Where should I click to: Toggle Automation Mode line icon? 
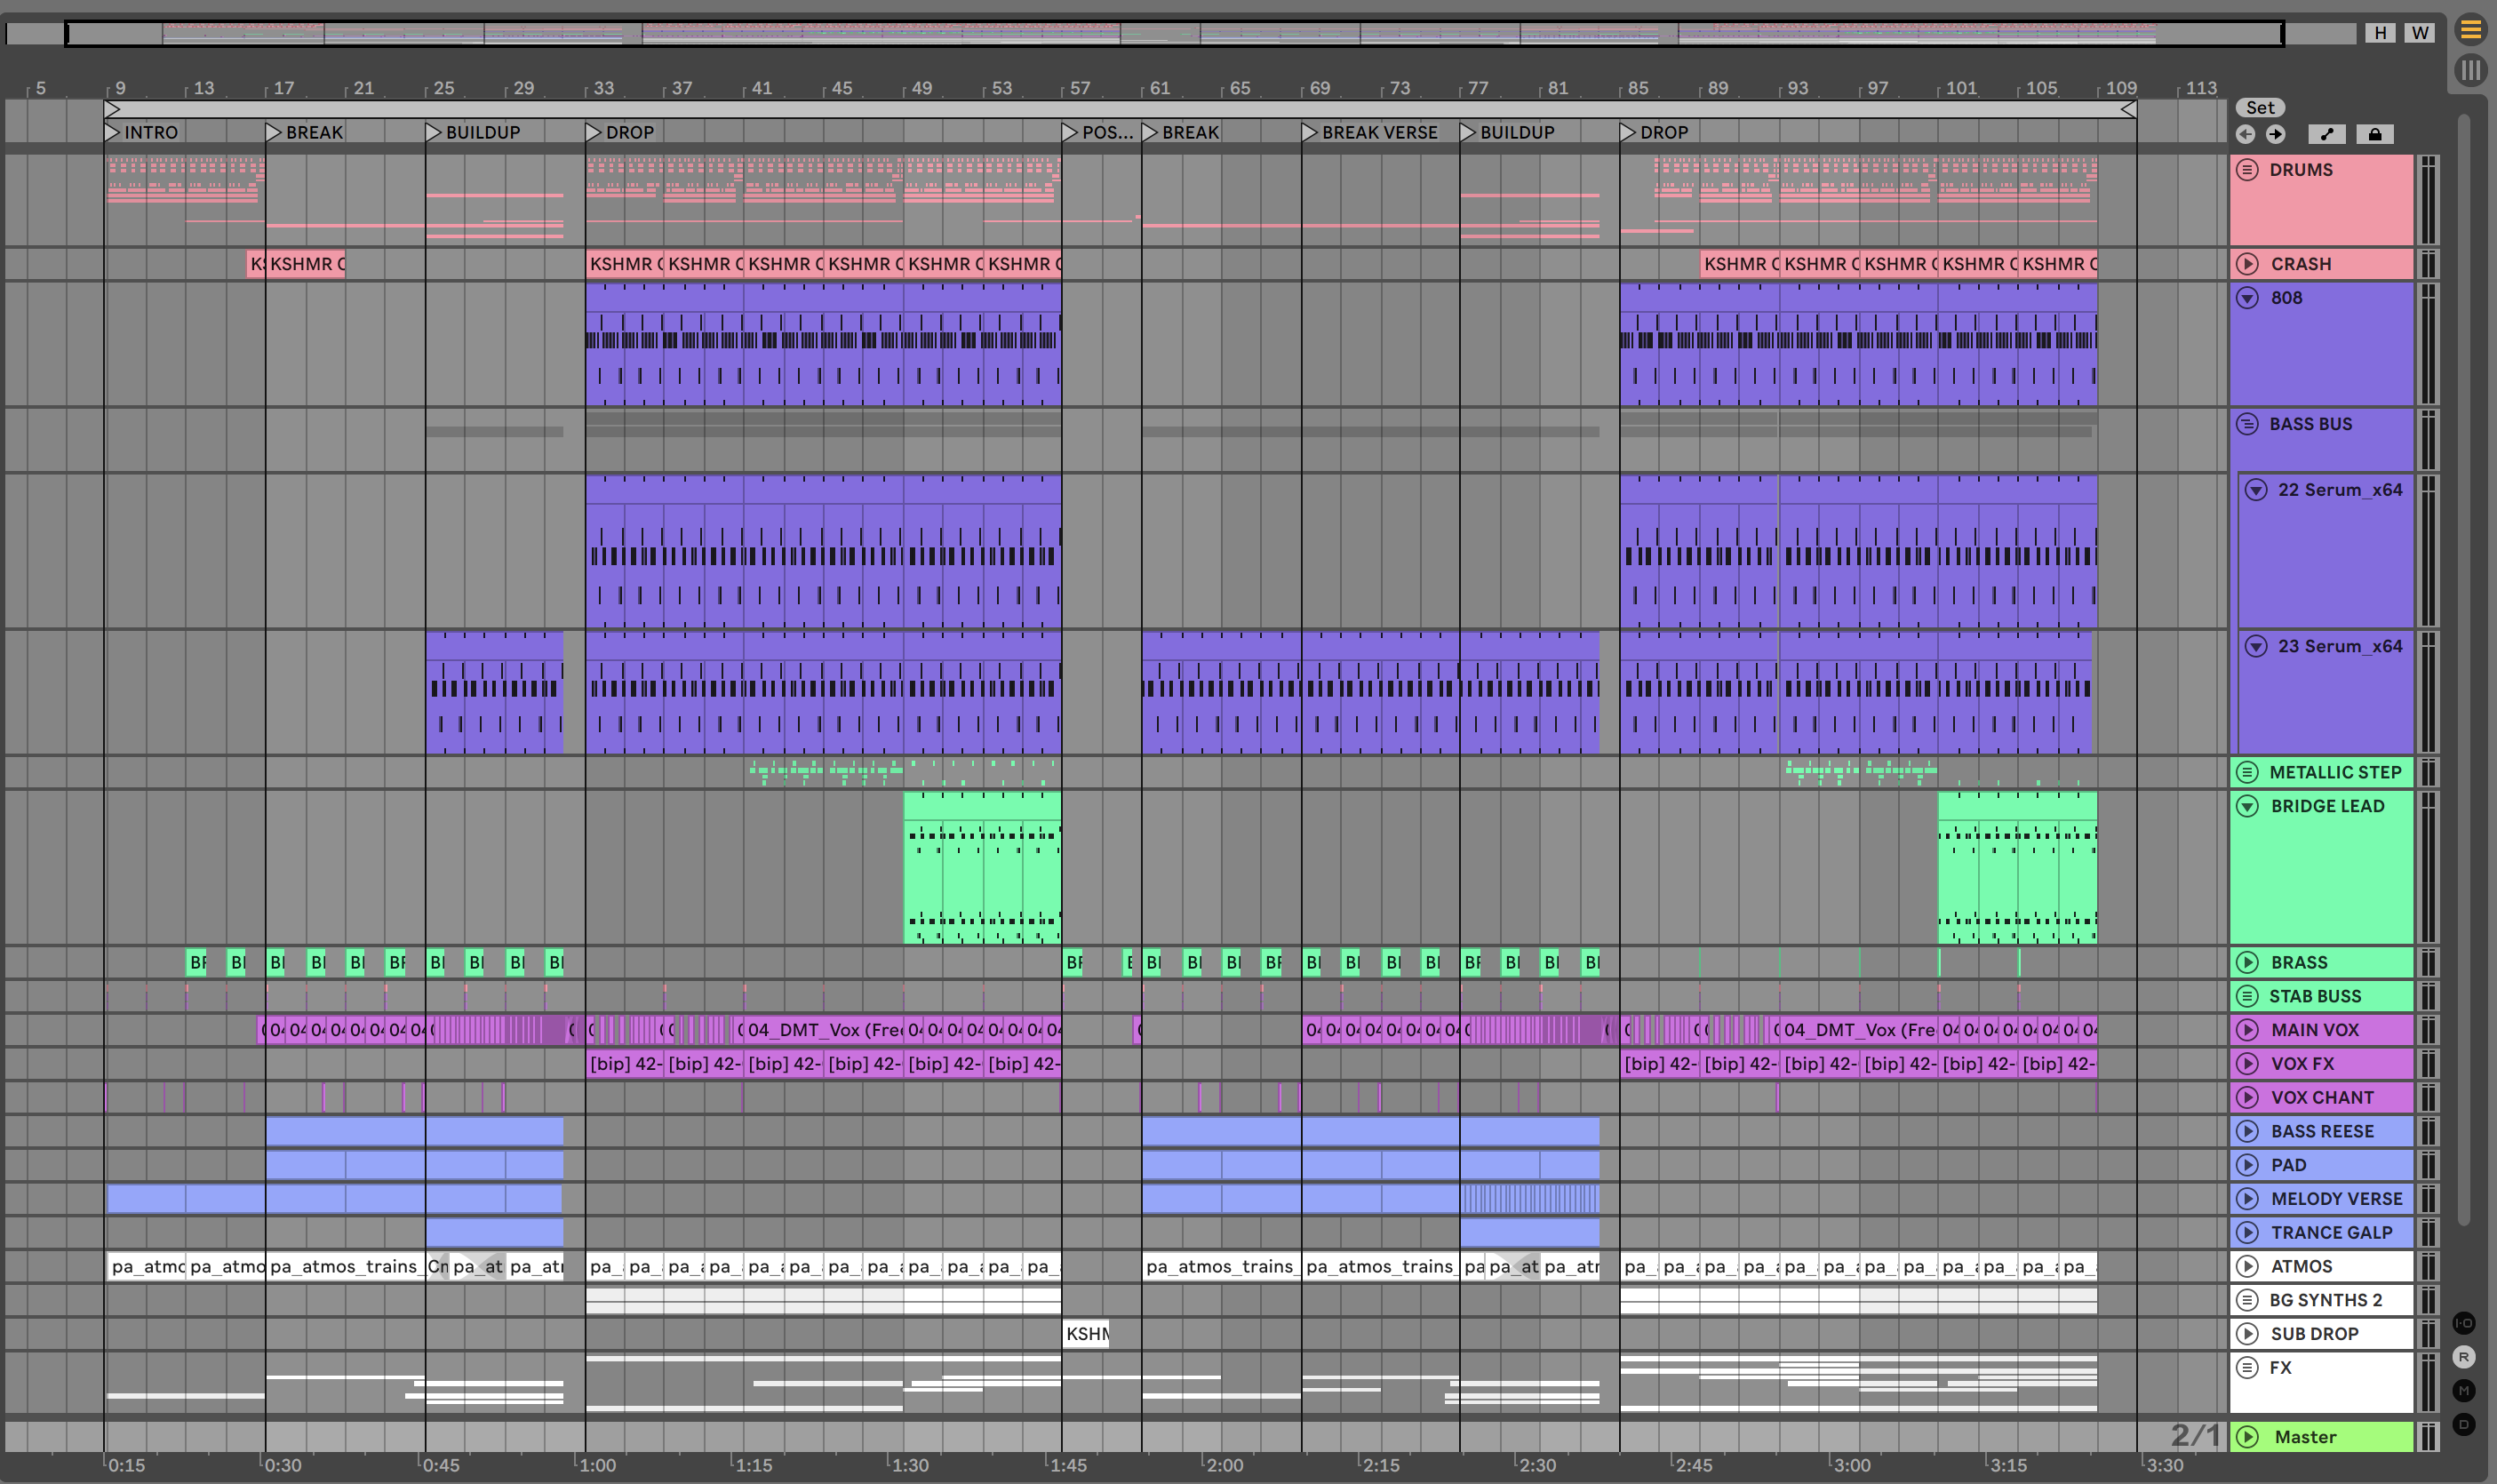(2326, 134)
